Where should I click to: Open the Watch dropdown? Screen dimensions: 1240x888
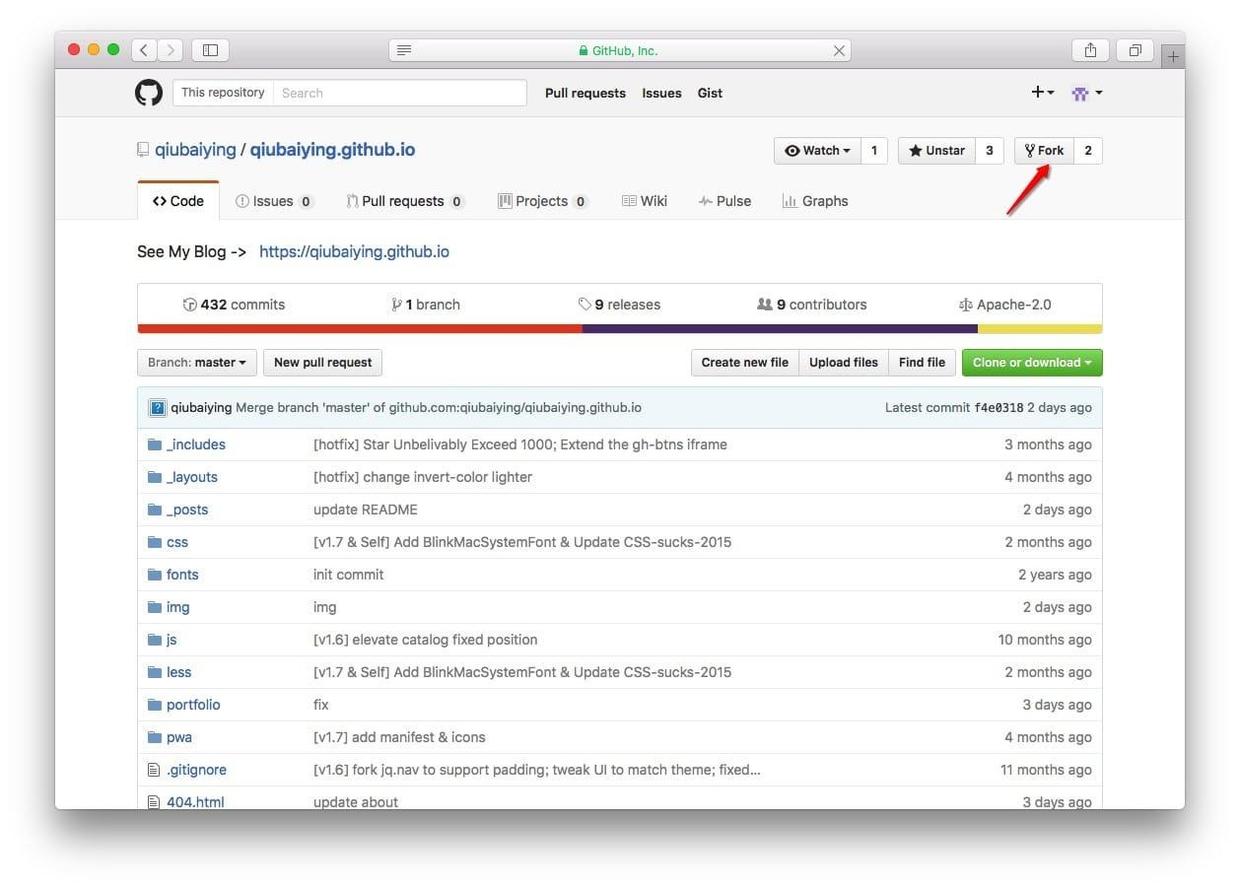tap(817, 151)
